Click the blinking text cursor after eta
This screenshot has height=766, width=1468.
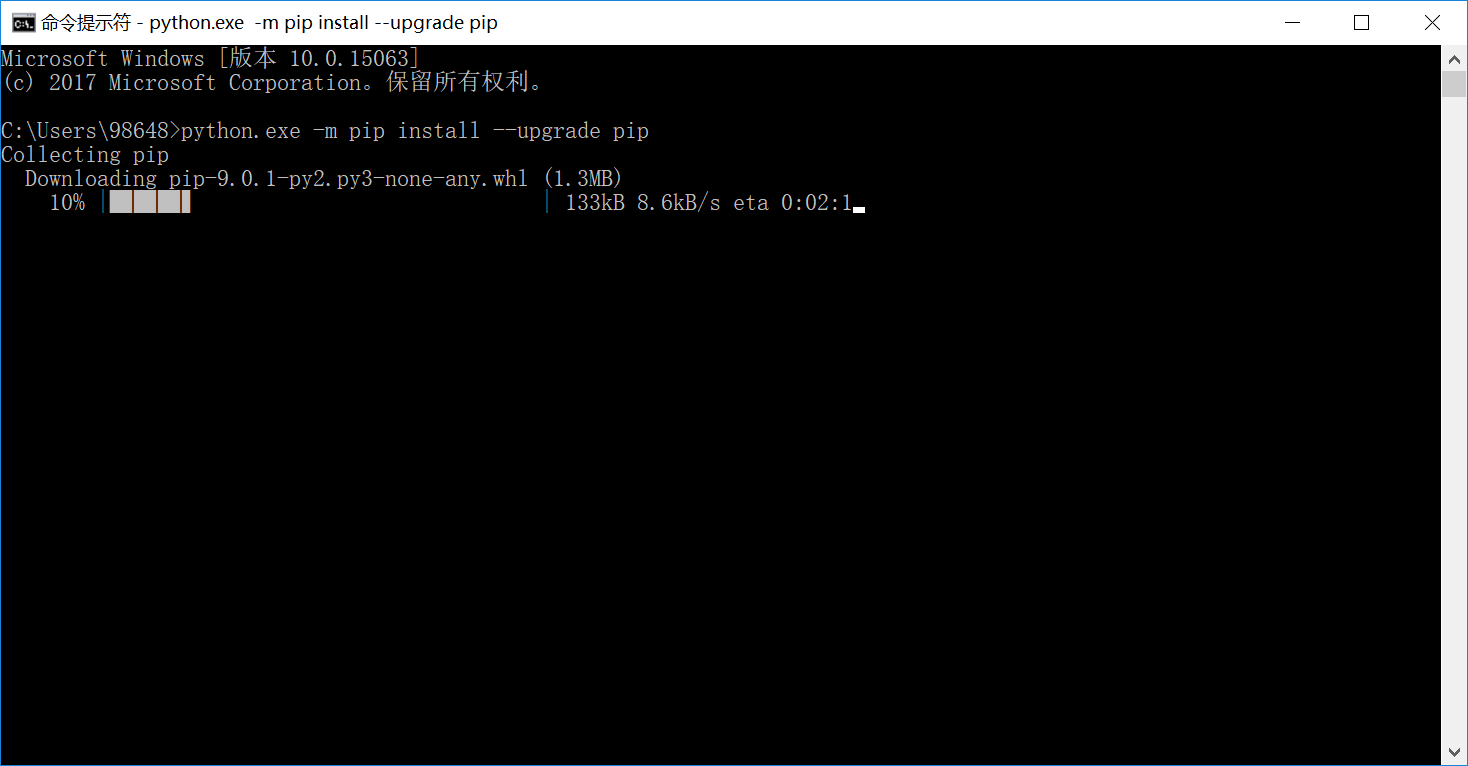859,210
